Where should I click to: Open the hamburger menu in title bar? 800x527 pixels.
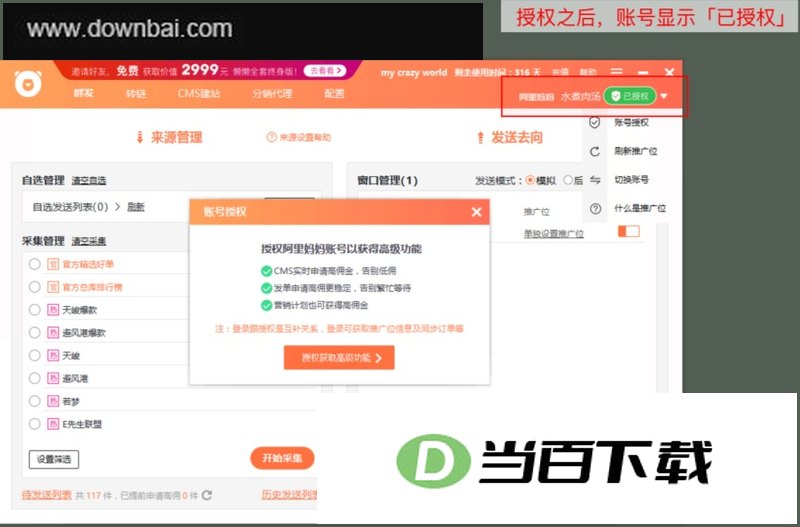(x=616, y=72)
